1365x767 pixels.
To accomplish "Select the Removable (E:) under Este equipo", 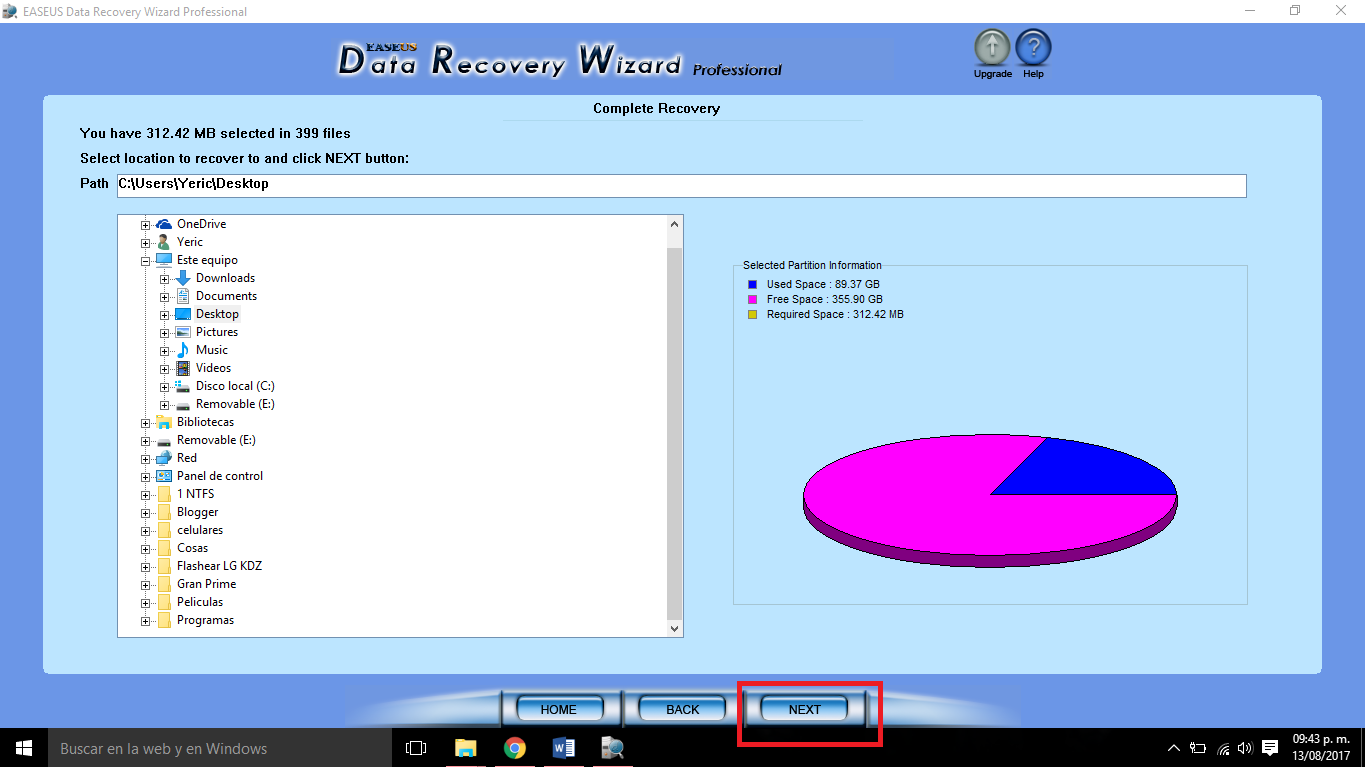I will [235, 404].
